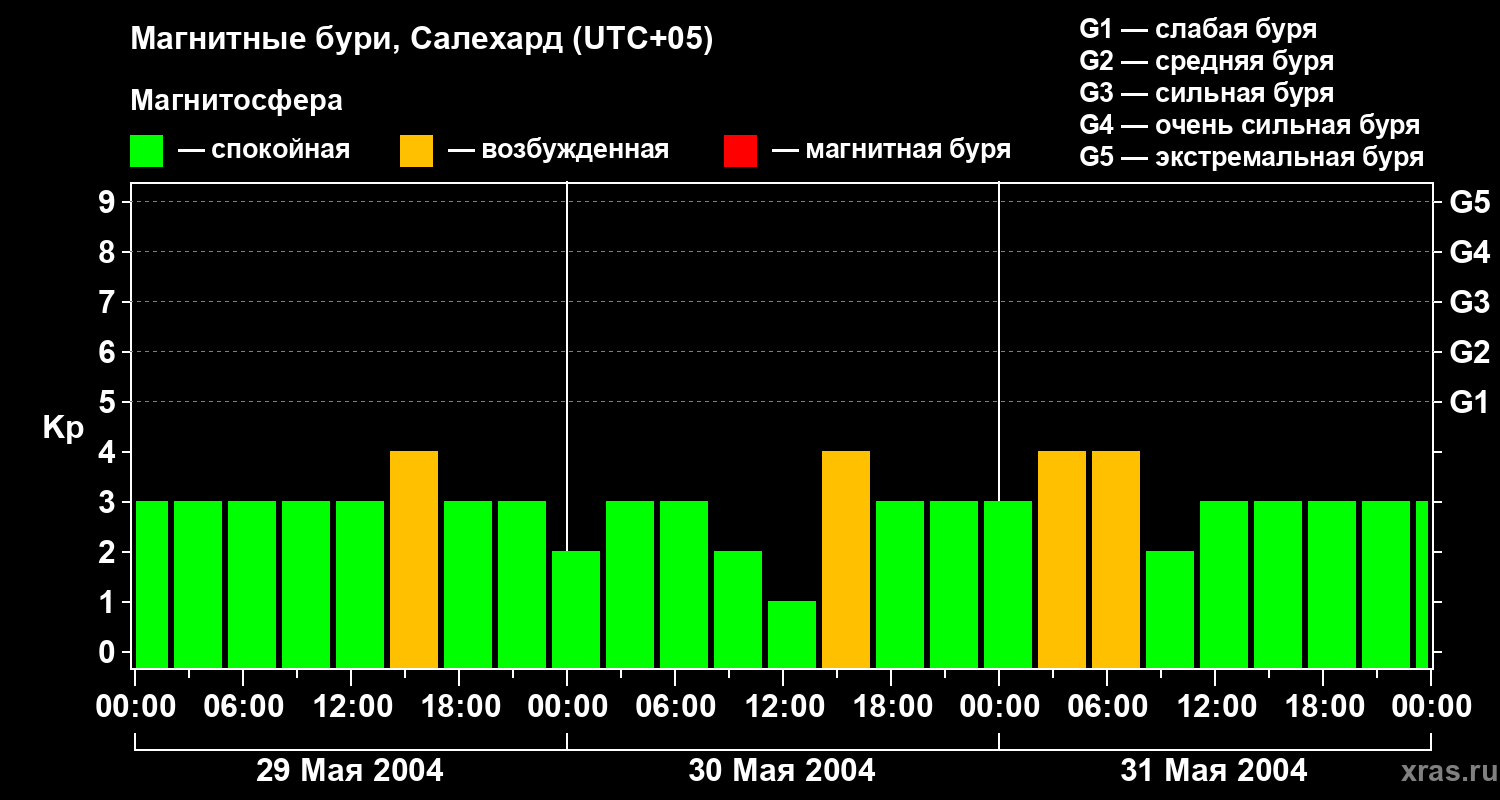Click the date label '30 Мая 2004'
Image resolution: width=1500 pixels, height=800 pixels.
click(x=782, y=770)
